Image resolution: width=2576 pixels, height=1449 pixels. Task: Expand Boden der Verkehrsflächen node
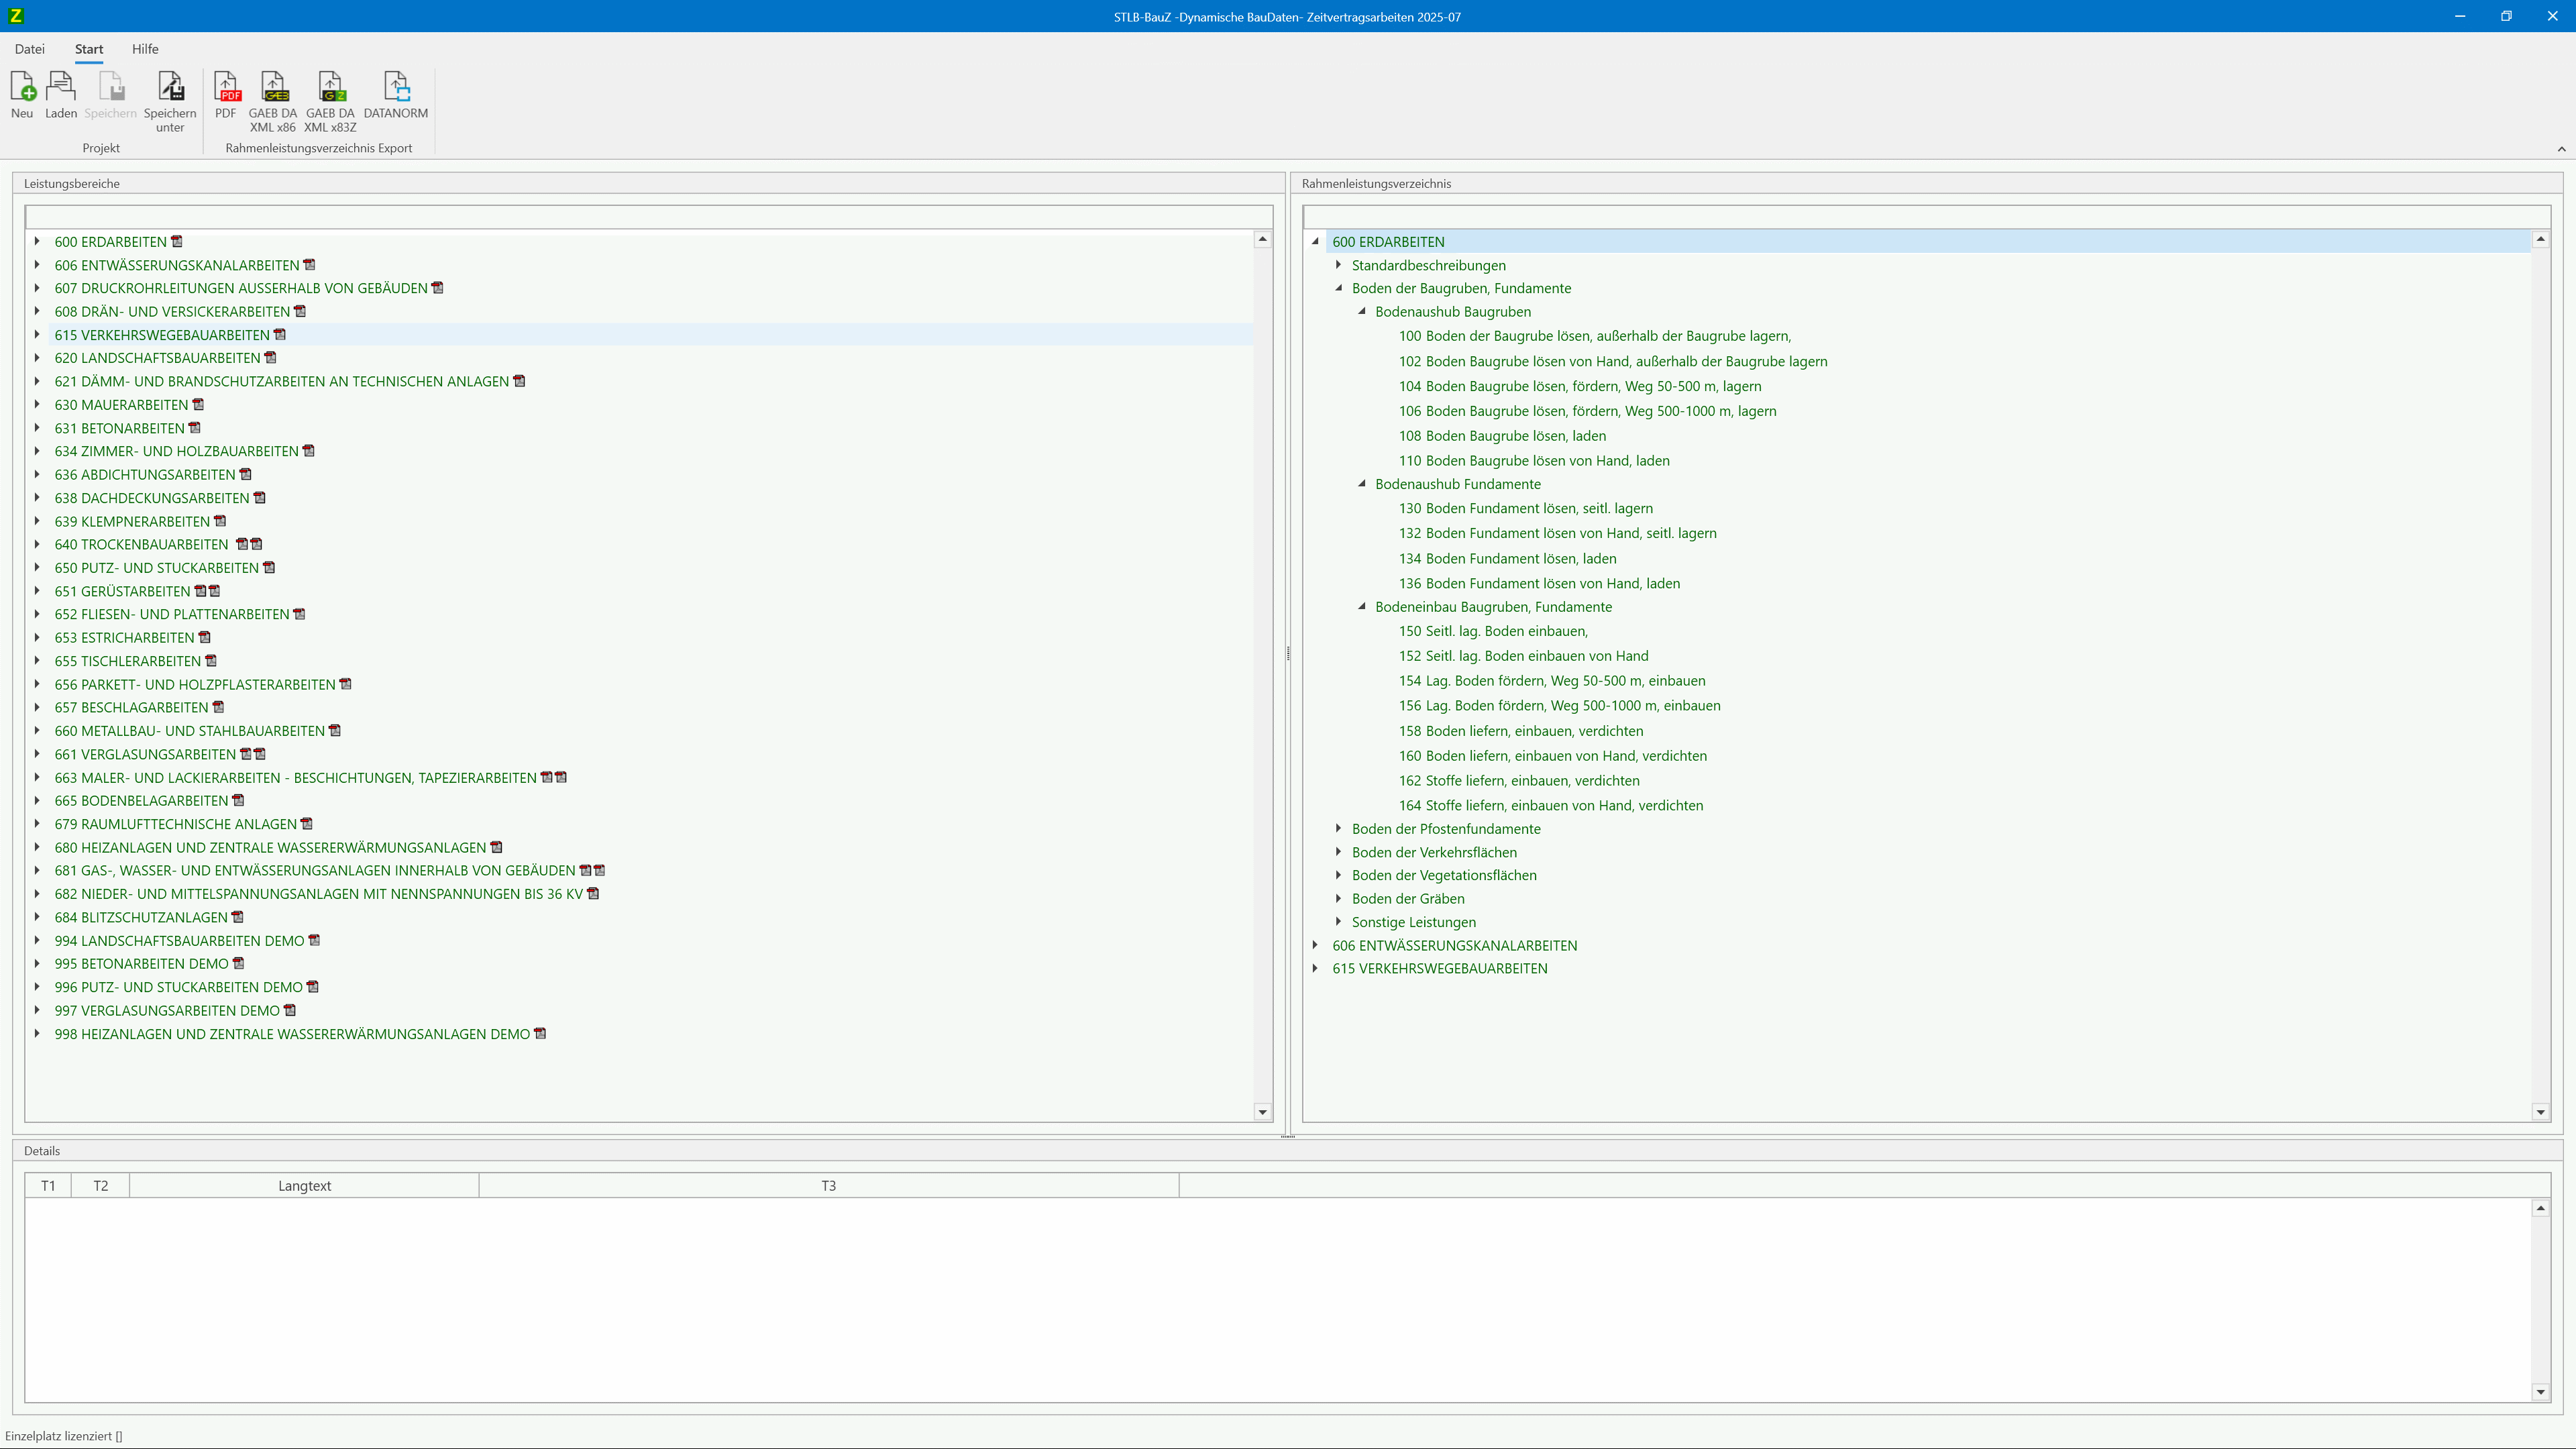tap(1338, 852)
